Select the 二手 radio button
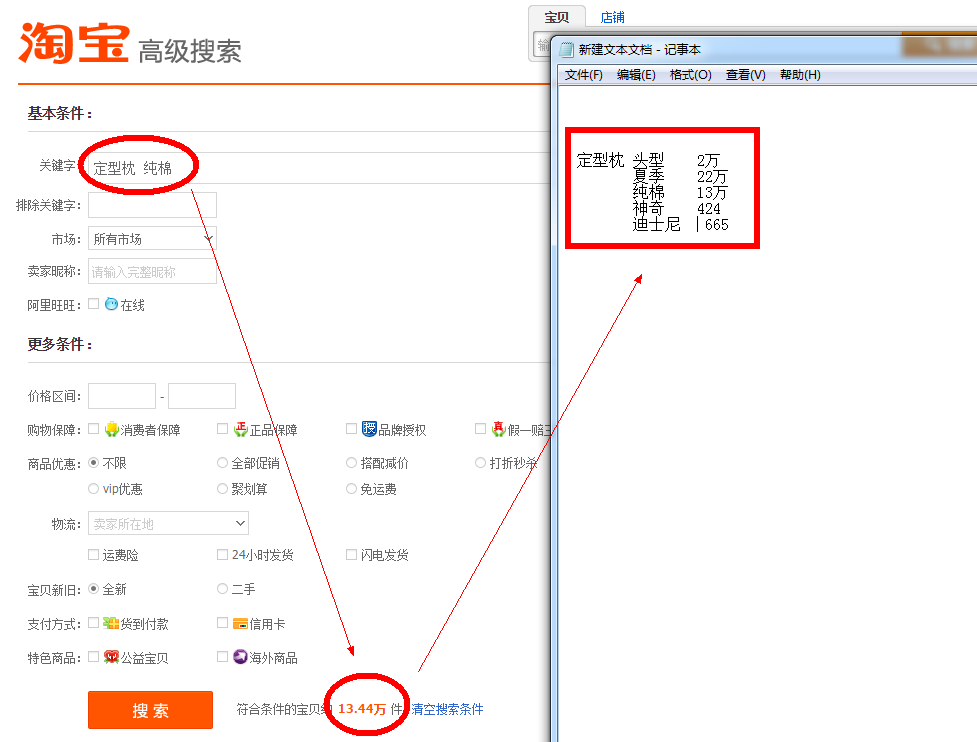The image size is (977, 742). 220,589
